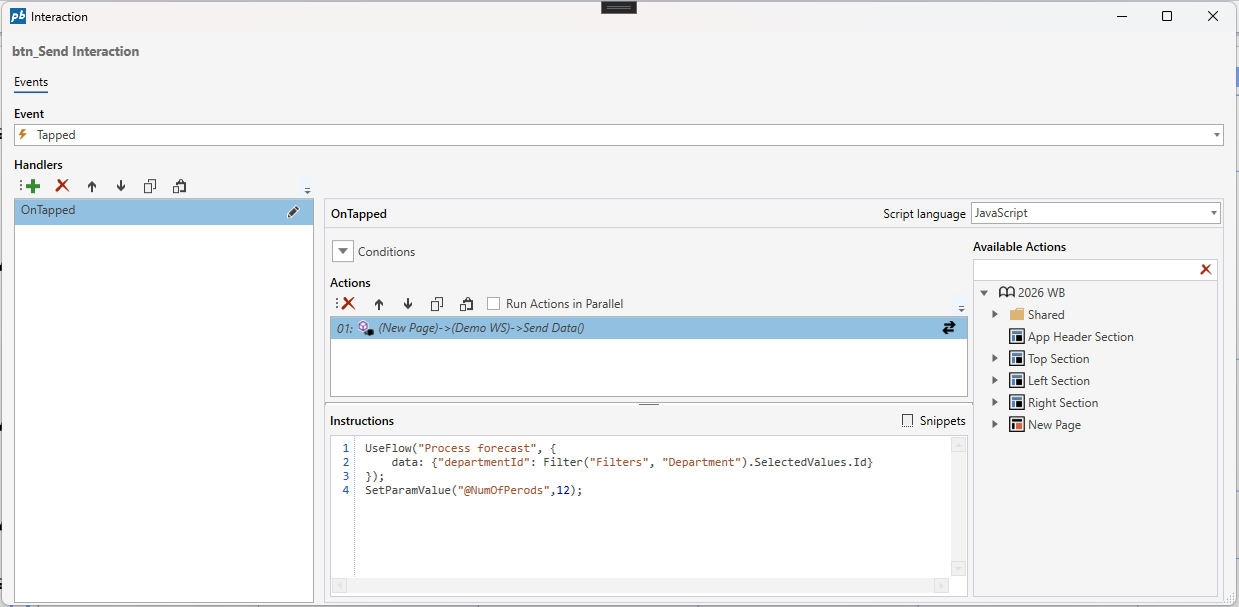The height and width of the screenshot is (607, 1239).
Task: Expand the Conditions section
Action: point(343,252)
